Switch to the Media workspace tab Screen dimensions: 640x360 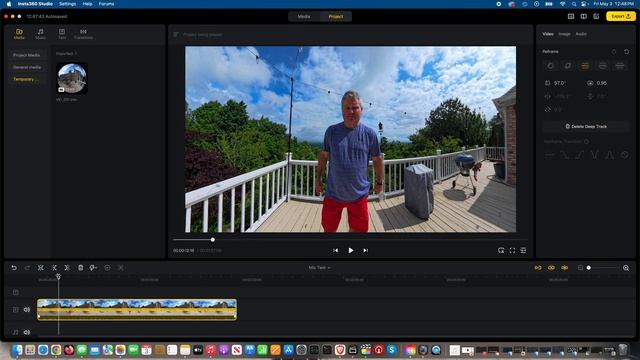pos(304,16)
